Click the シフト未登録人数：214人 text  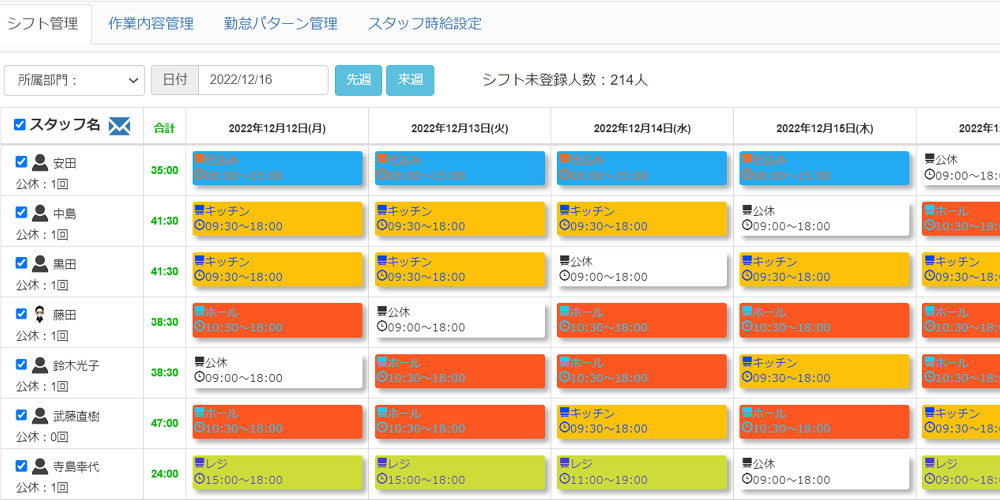(x=565, y=80)
